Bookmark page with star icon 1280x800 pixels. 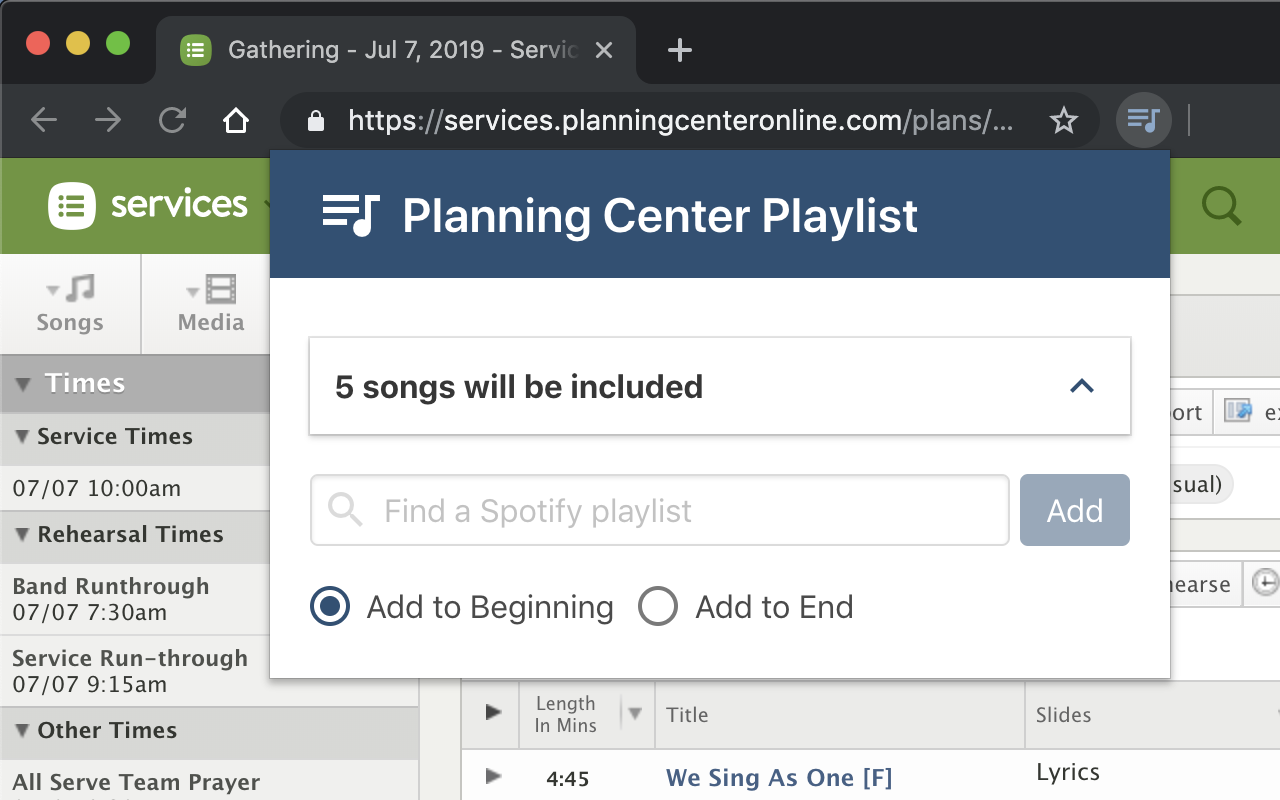1063,122
